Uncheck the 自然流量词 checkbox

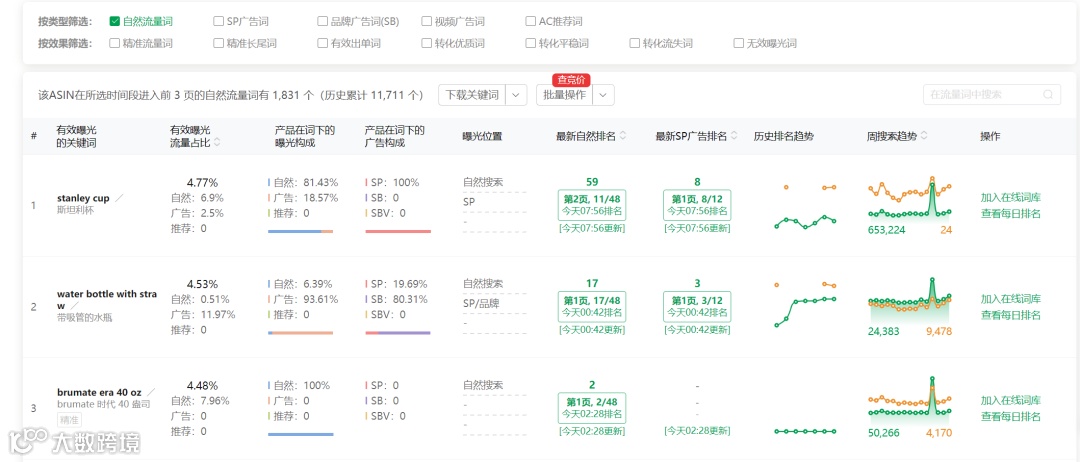click(115, 21)
